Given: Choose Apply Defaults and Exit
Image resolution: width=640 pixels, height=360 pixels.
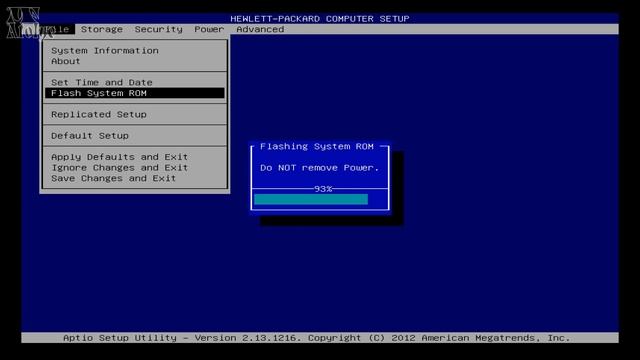Looking at the screenshot, I should click(120, 157).
